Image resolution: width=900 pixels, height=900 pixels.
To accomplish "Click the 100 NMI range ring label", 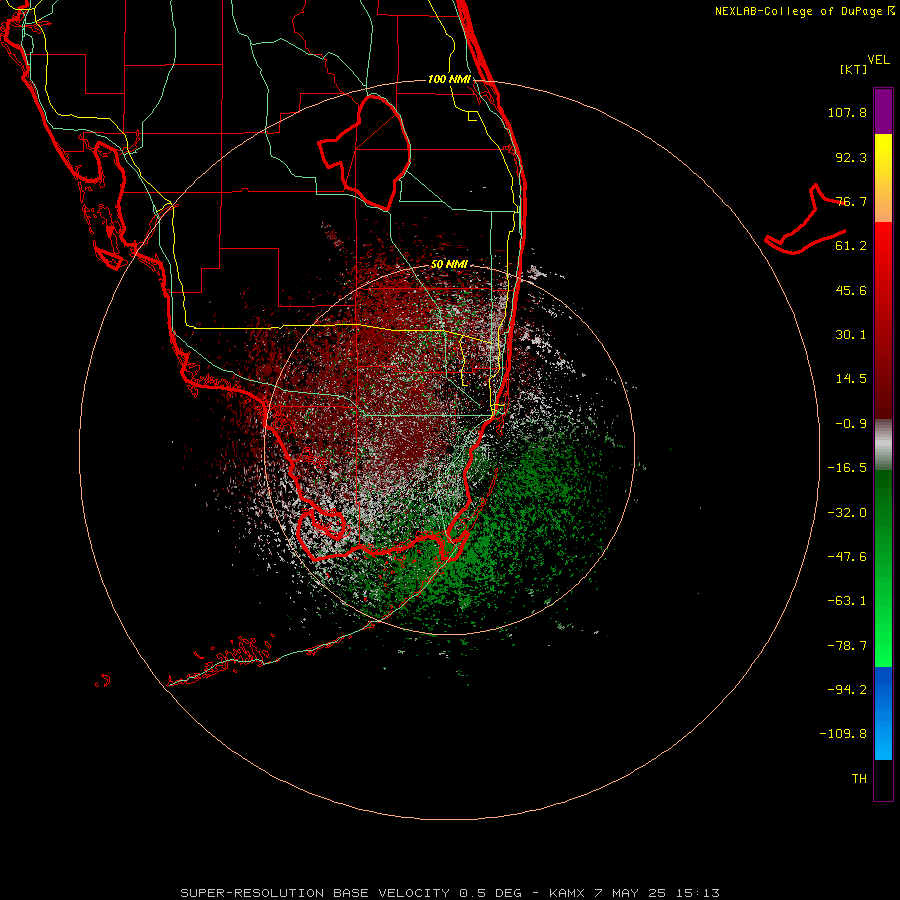I will [x=449, y=79].
